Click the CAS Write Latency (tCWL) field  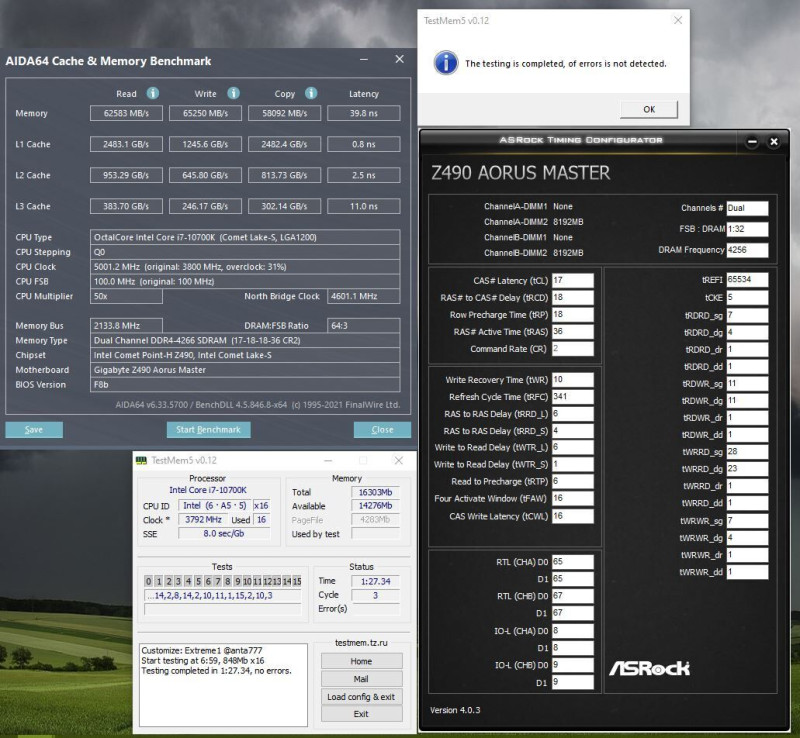(572, 516)
